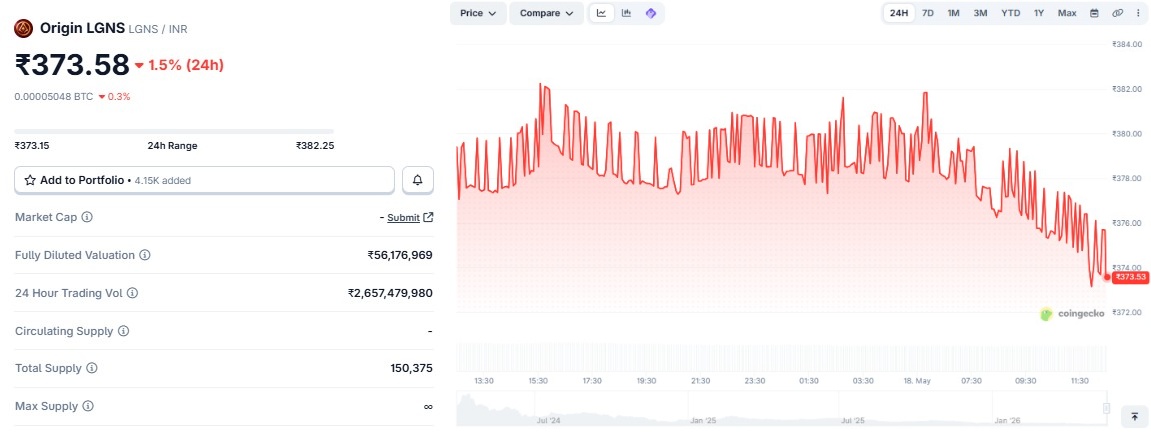The height and width of the screenshot is (433, 1151).
Task: Click the ₹2,657,479,980 trading volume value
Action: 391,293
